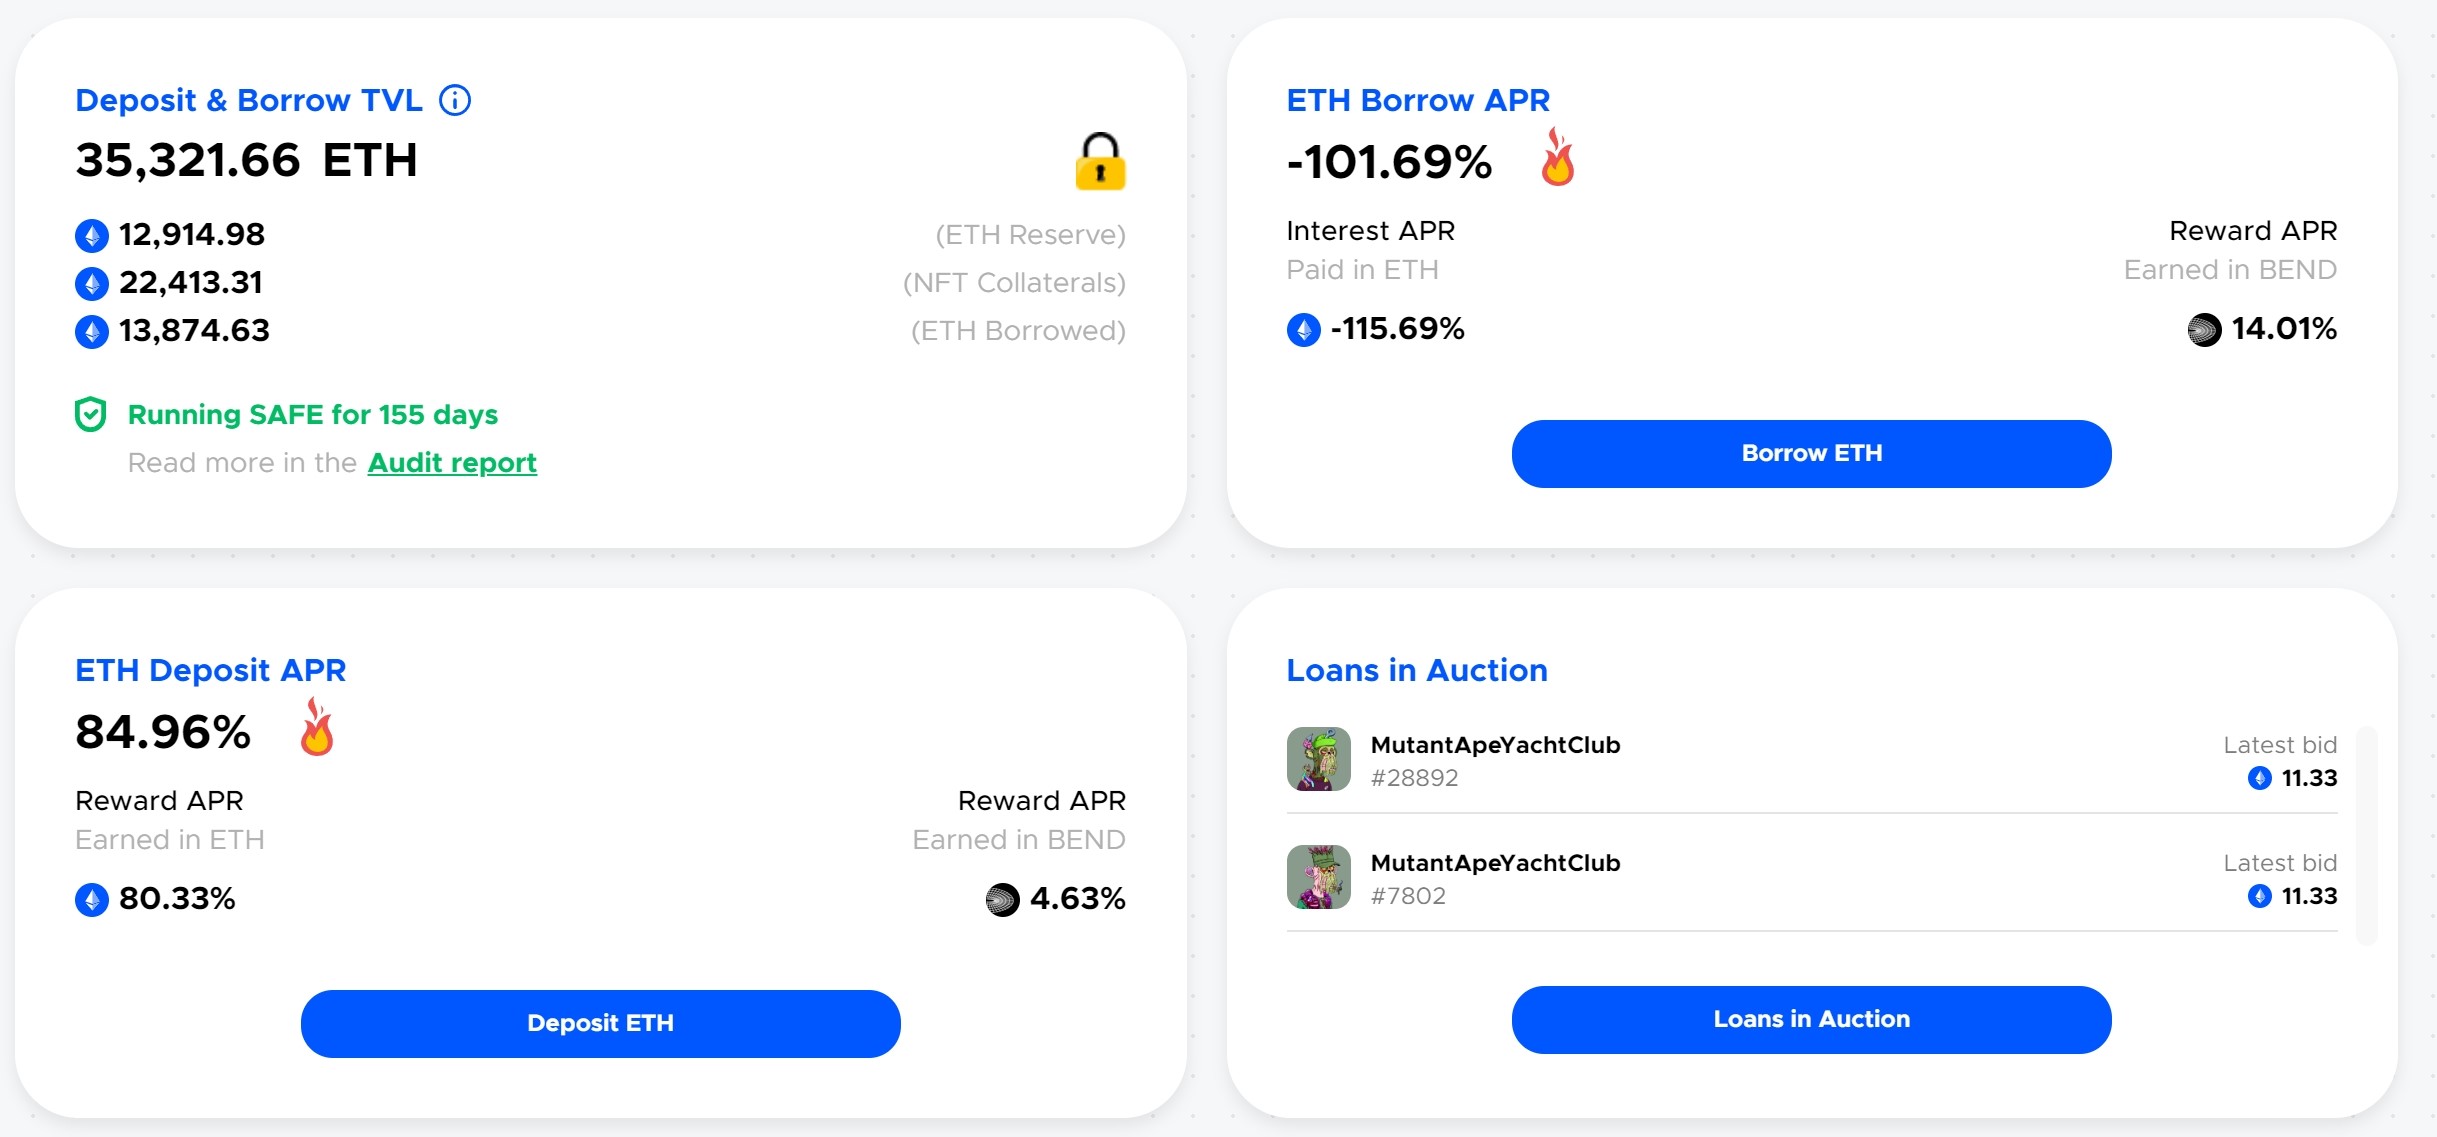This screenshot has height=1137, width=2437.
Task: Click the ETH icon beside 13,874.63 borrowed
Action: point(92,331)
